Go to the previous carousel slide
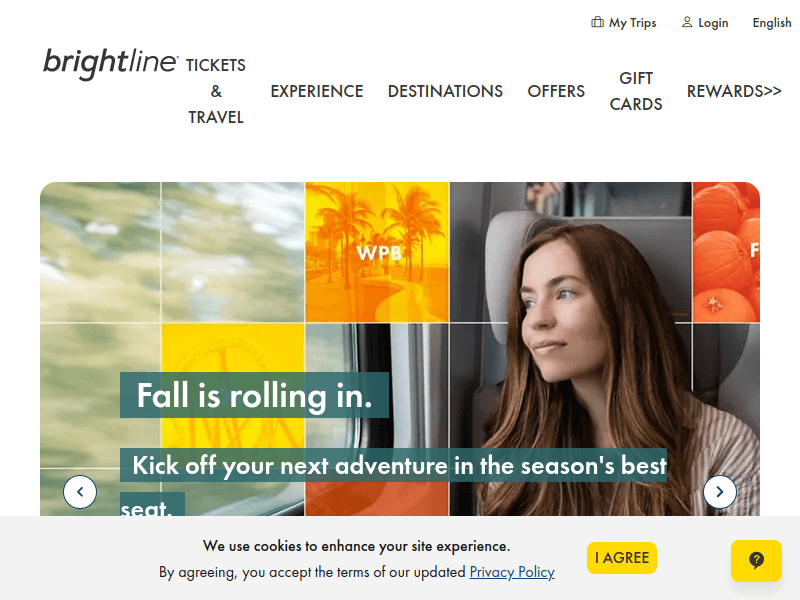 pos(80,491)
